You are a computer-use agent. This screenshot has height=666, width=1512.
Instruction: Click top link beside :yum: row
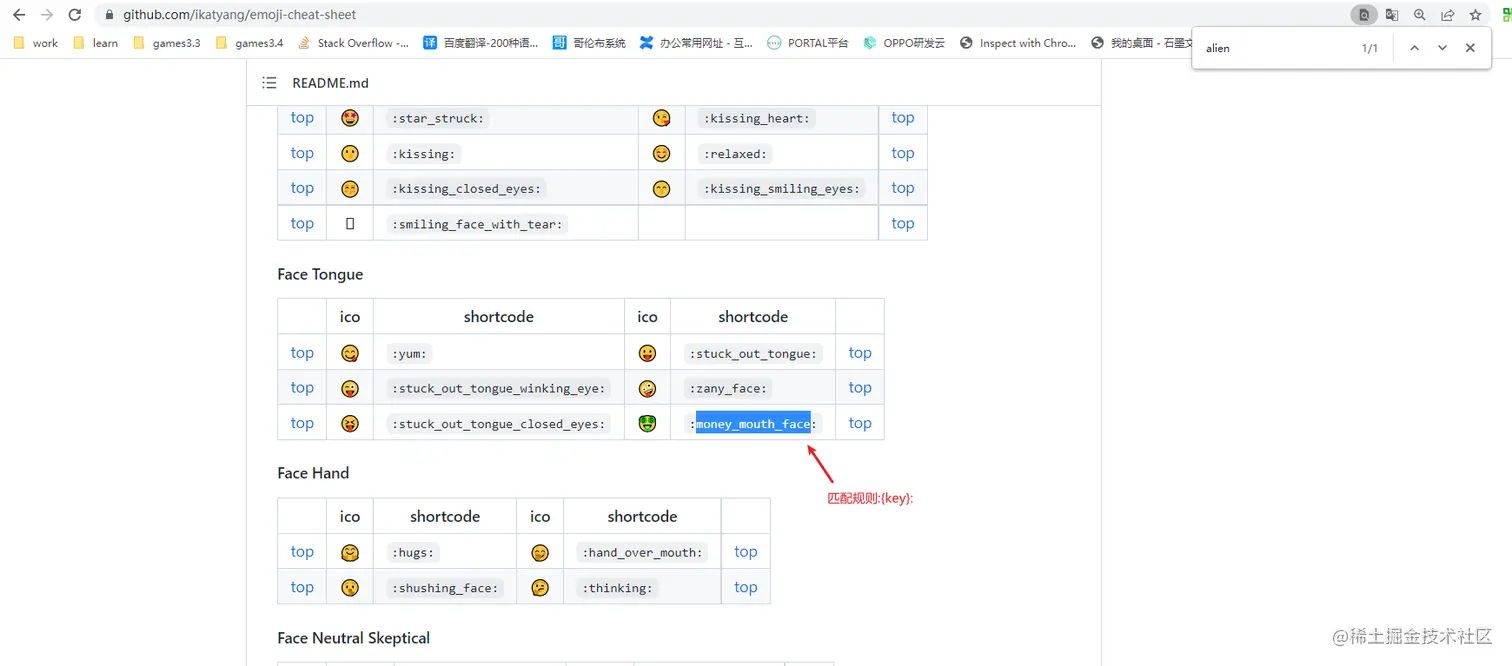click(x=302, y=352)
